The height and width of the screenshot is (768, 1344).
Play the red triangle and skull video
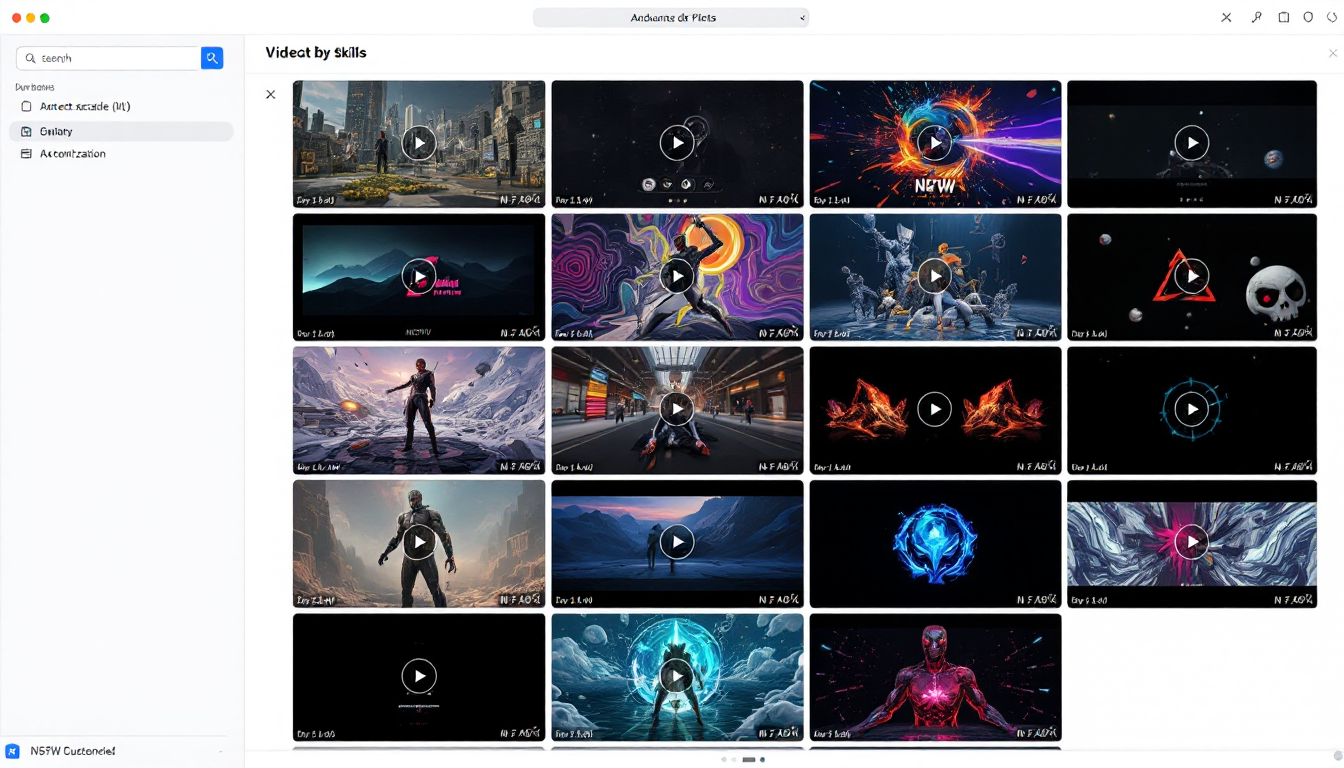point(1191,276)
